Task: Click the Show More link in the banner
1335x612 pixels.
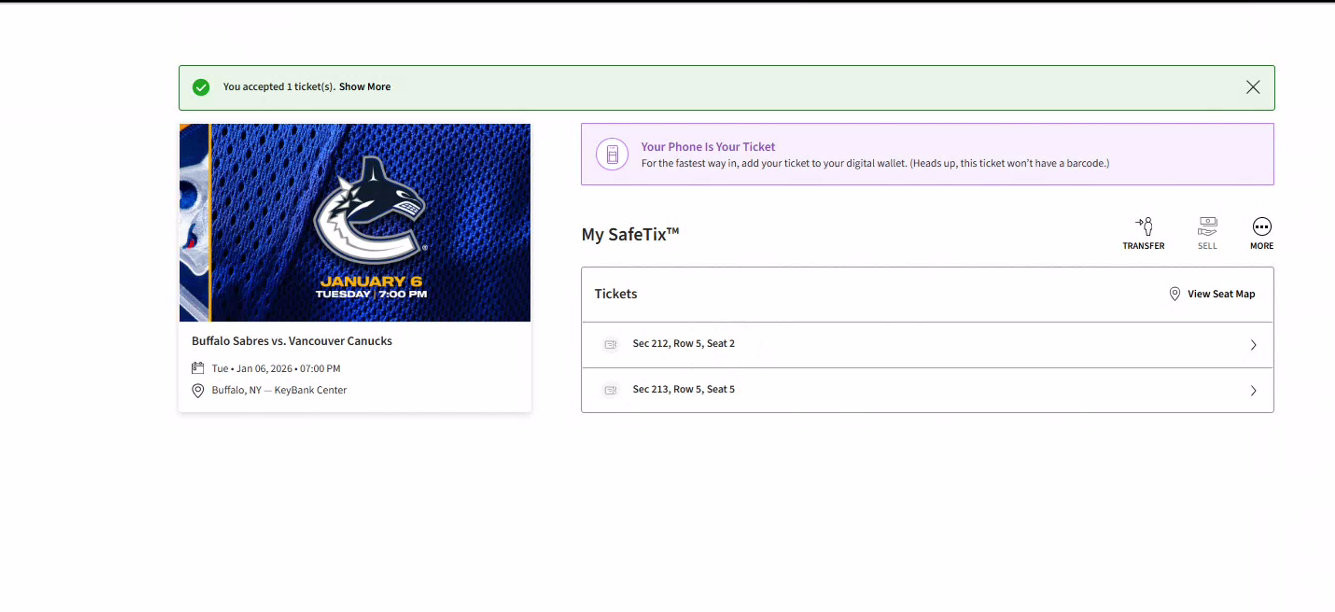Action: (x=365, y=87)
